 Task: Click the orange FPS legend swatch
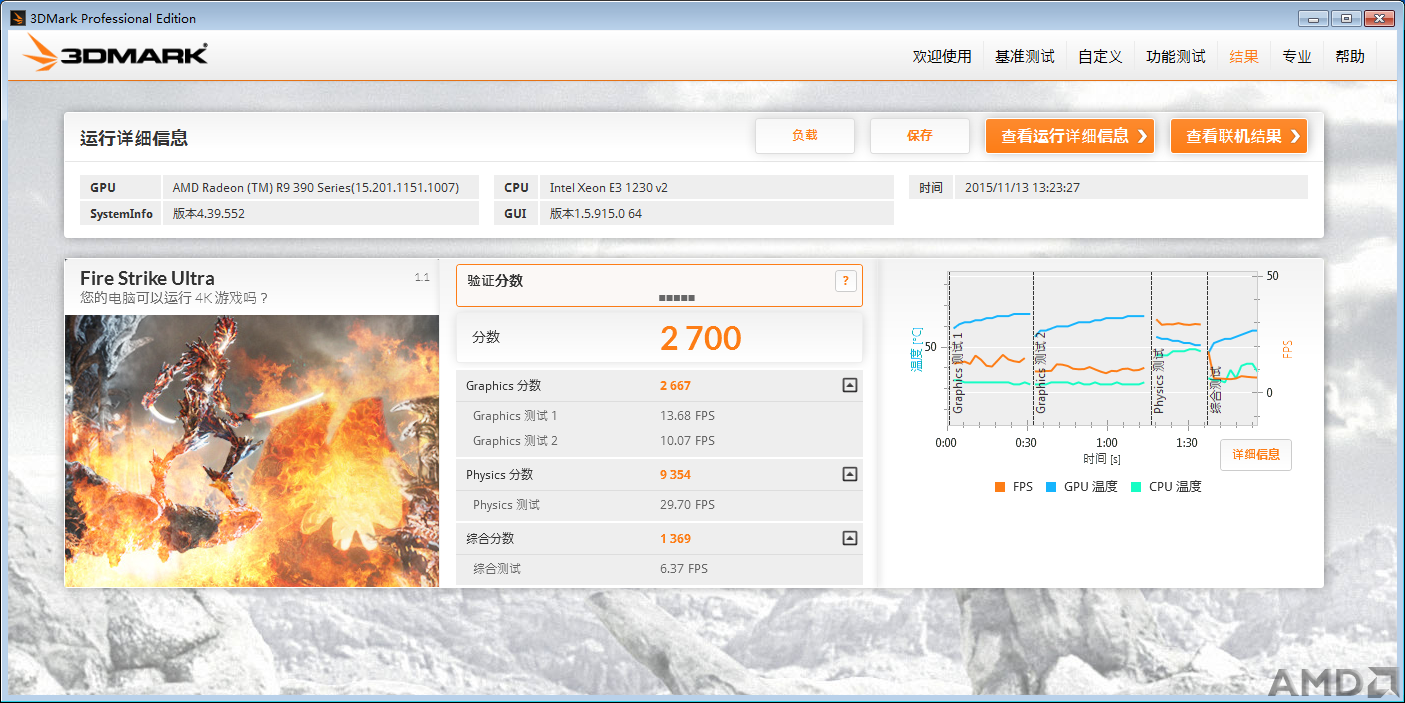click(x=1000, y=487)
